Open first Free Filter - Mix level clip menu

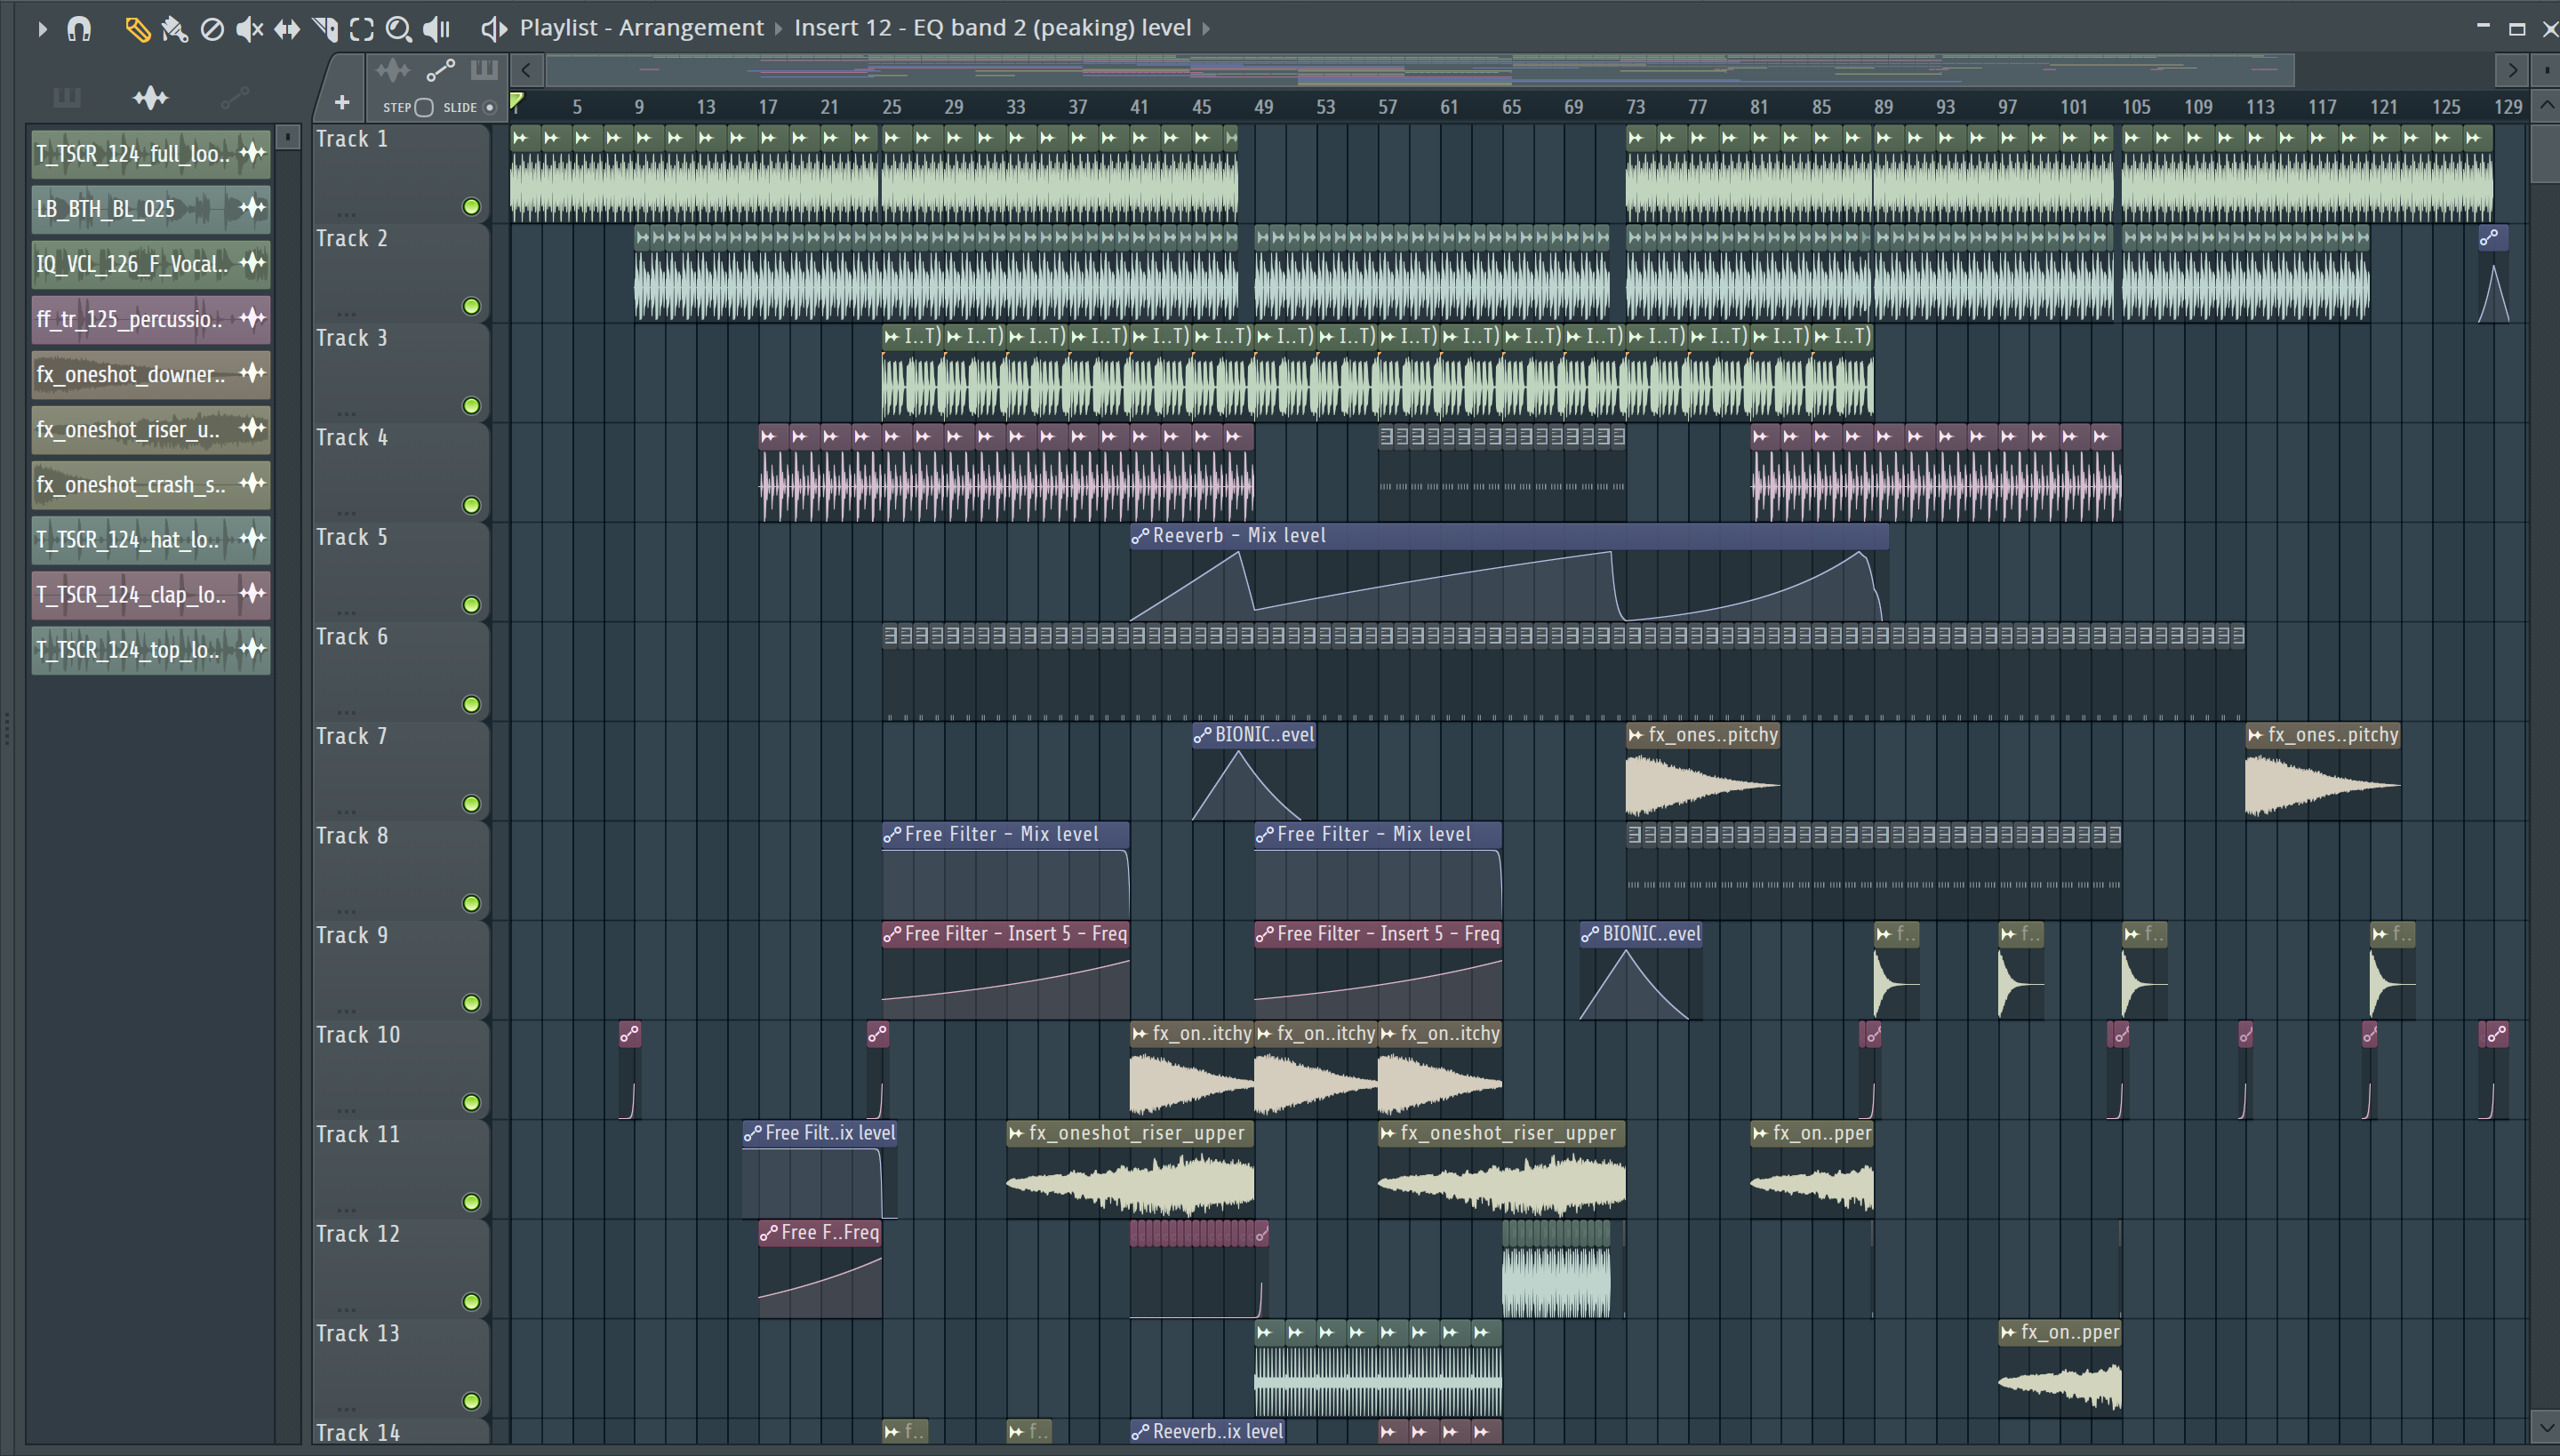point(892,834)
